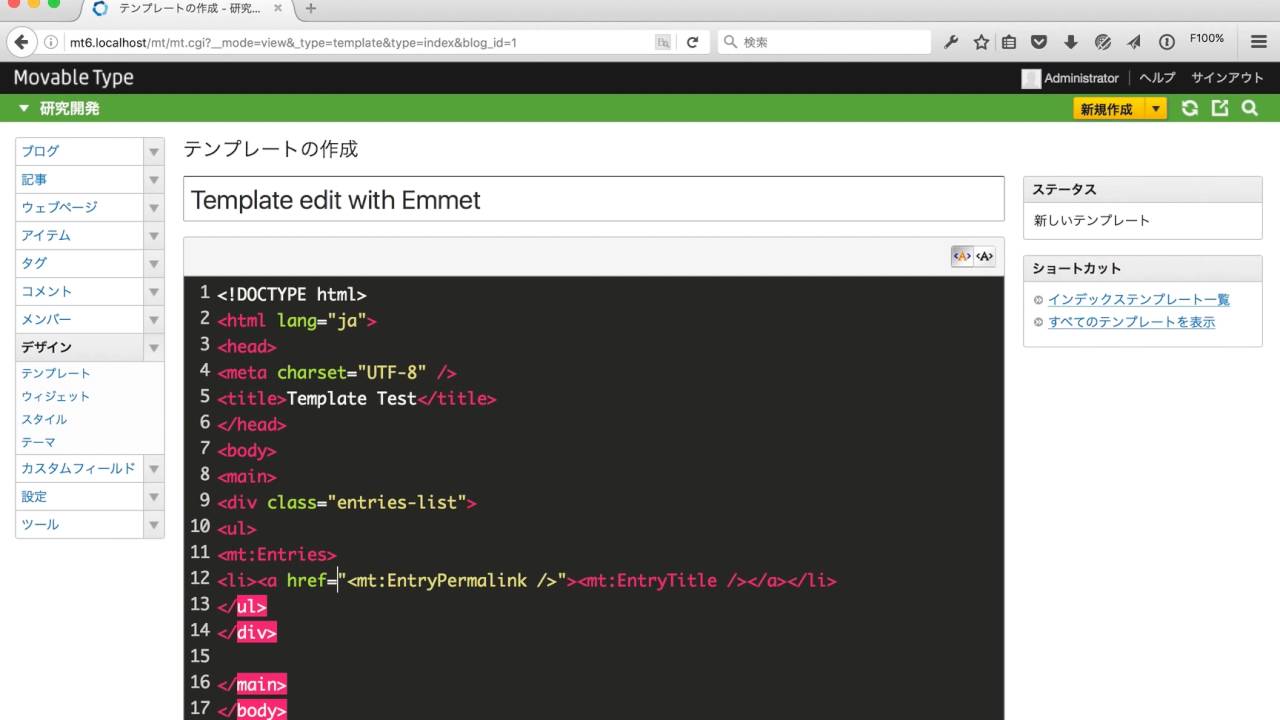Click the browser back arrow button
Screen dimensions: 1280x720
[21, 42]
